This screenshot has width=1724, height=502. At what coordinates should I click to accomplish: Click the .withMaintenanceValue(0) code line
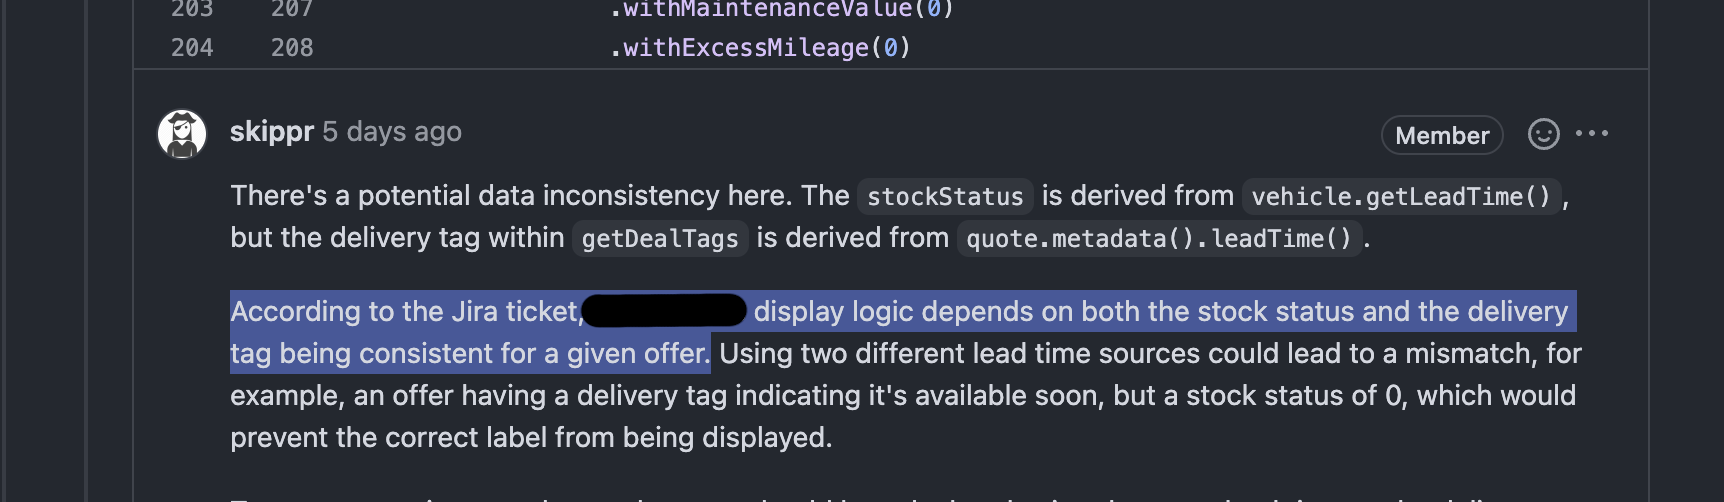click(780, 10)
